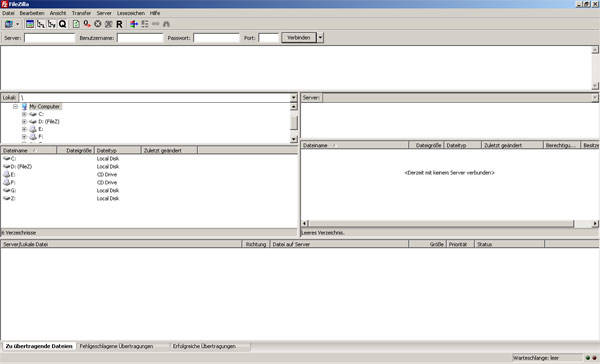Expand D: (FileZ) in local tree
The height and width of the screenshot is (364, 600).
24,121
